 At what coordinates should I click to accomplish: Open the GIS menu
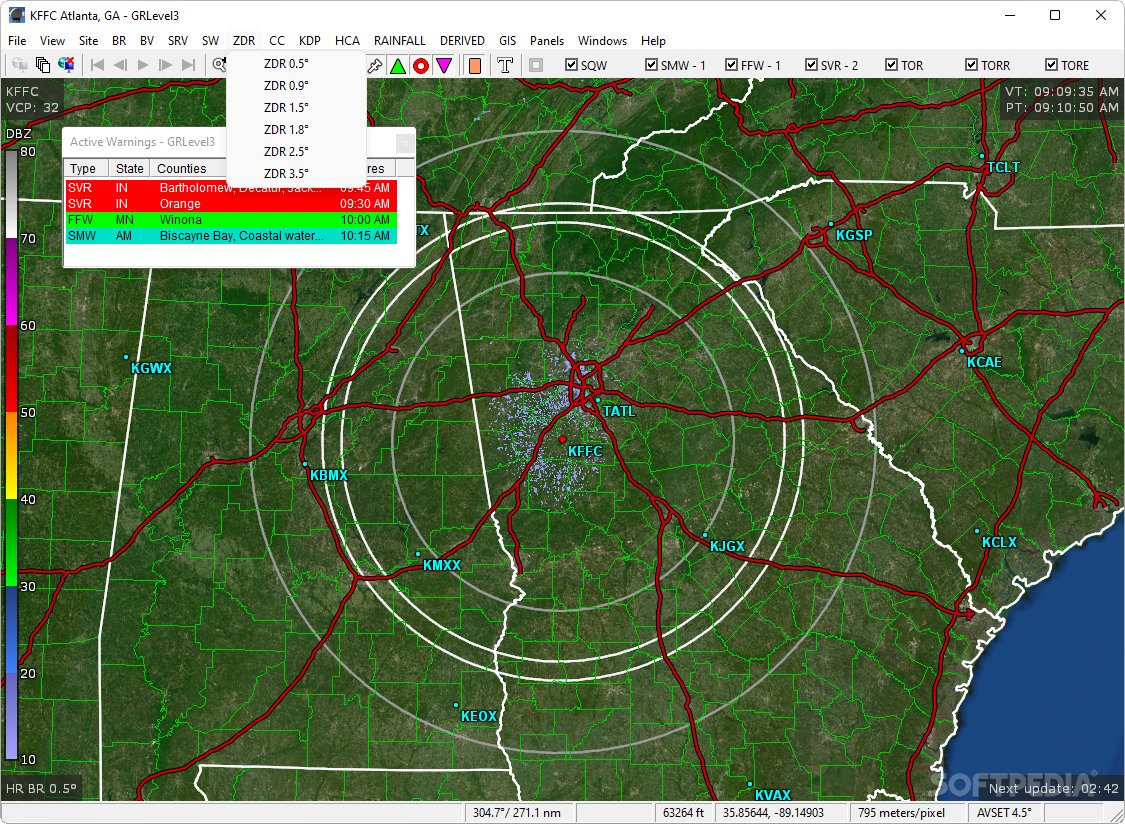(x=508, y=41)
